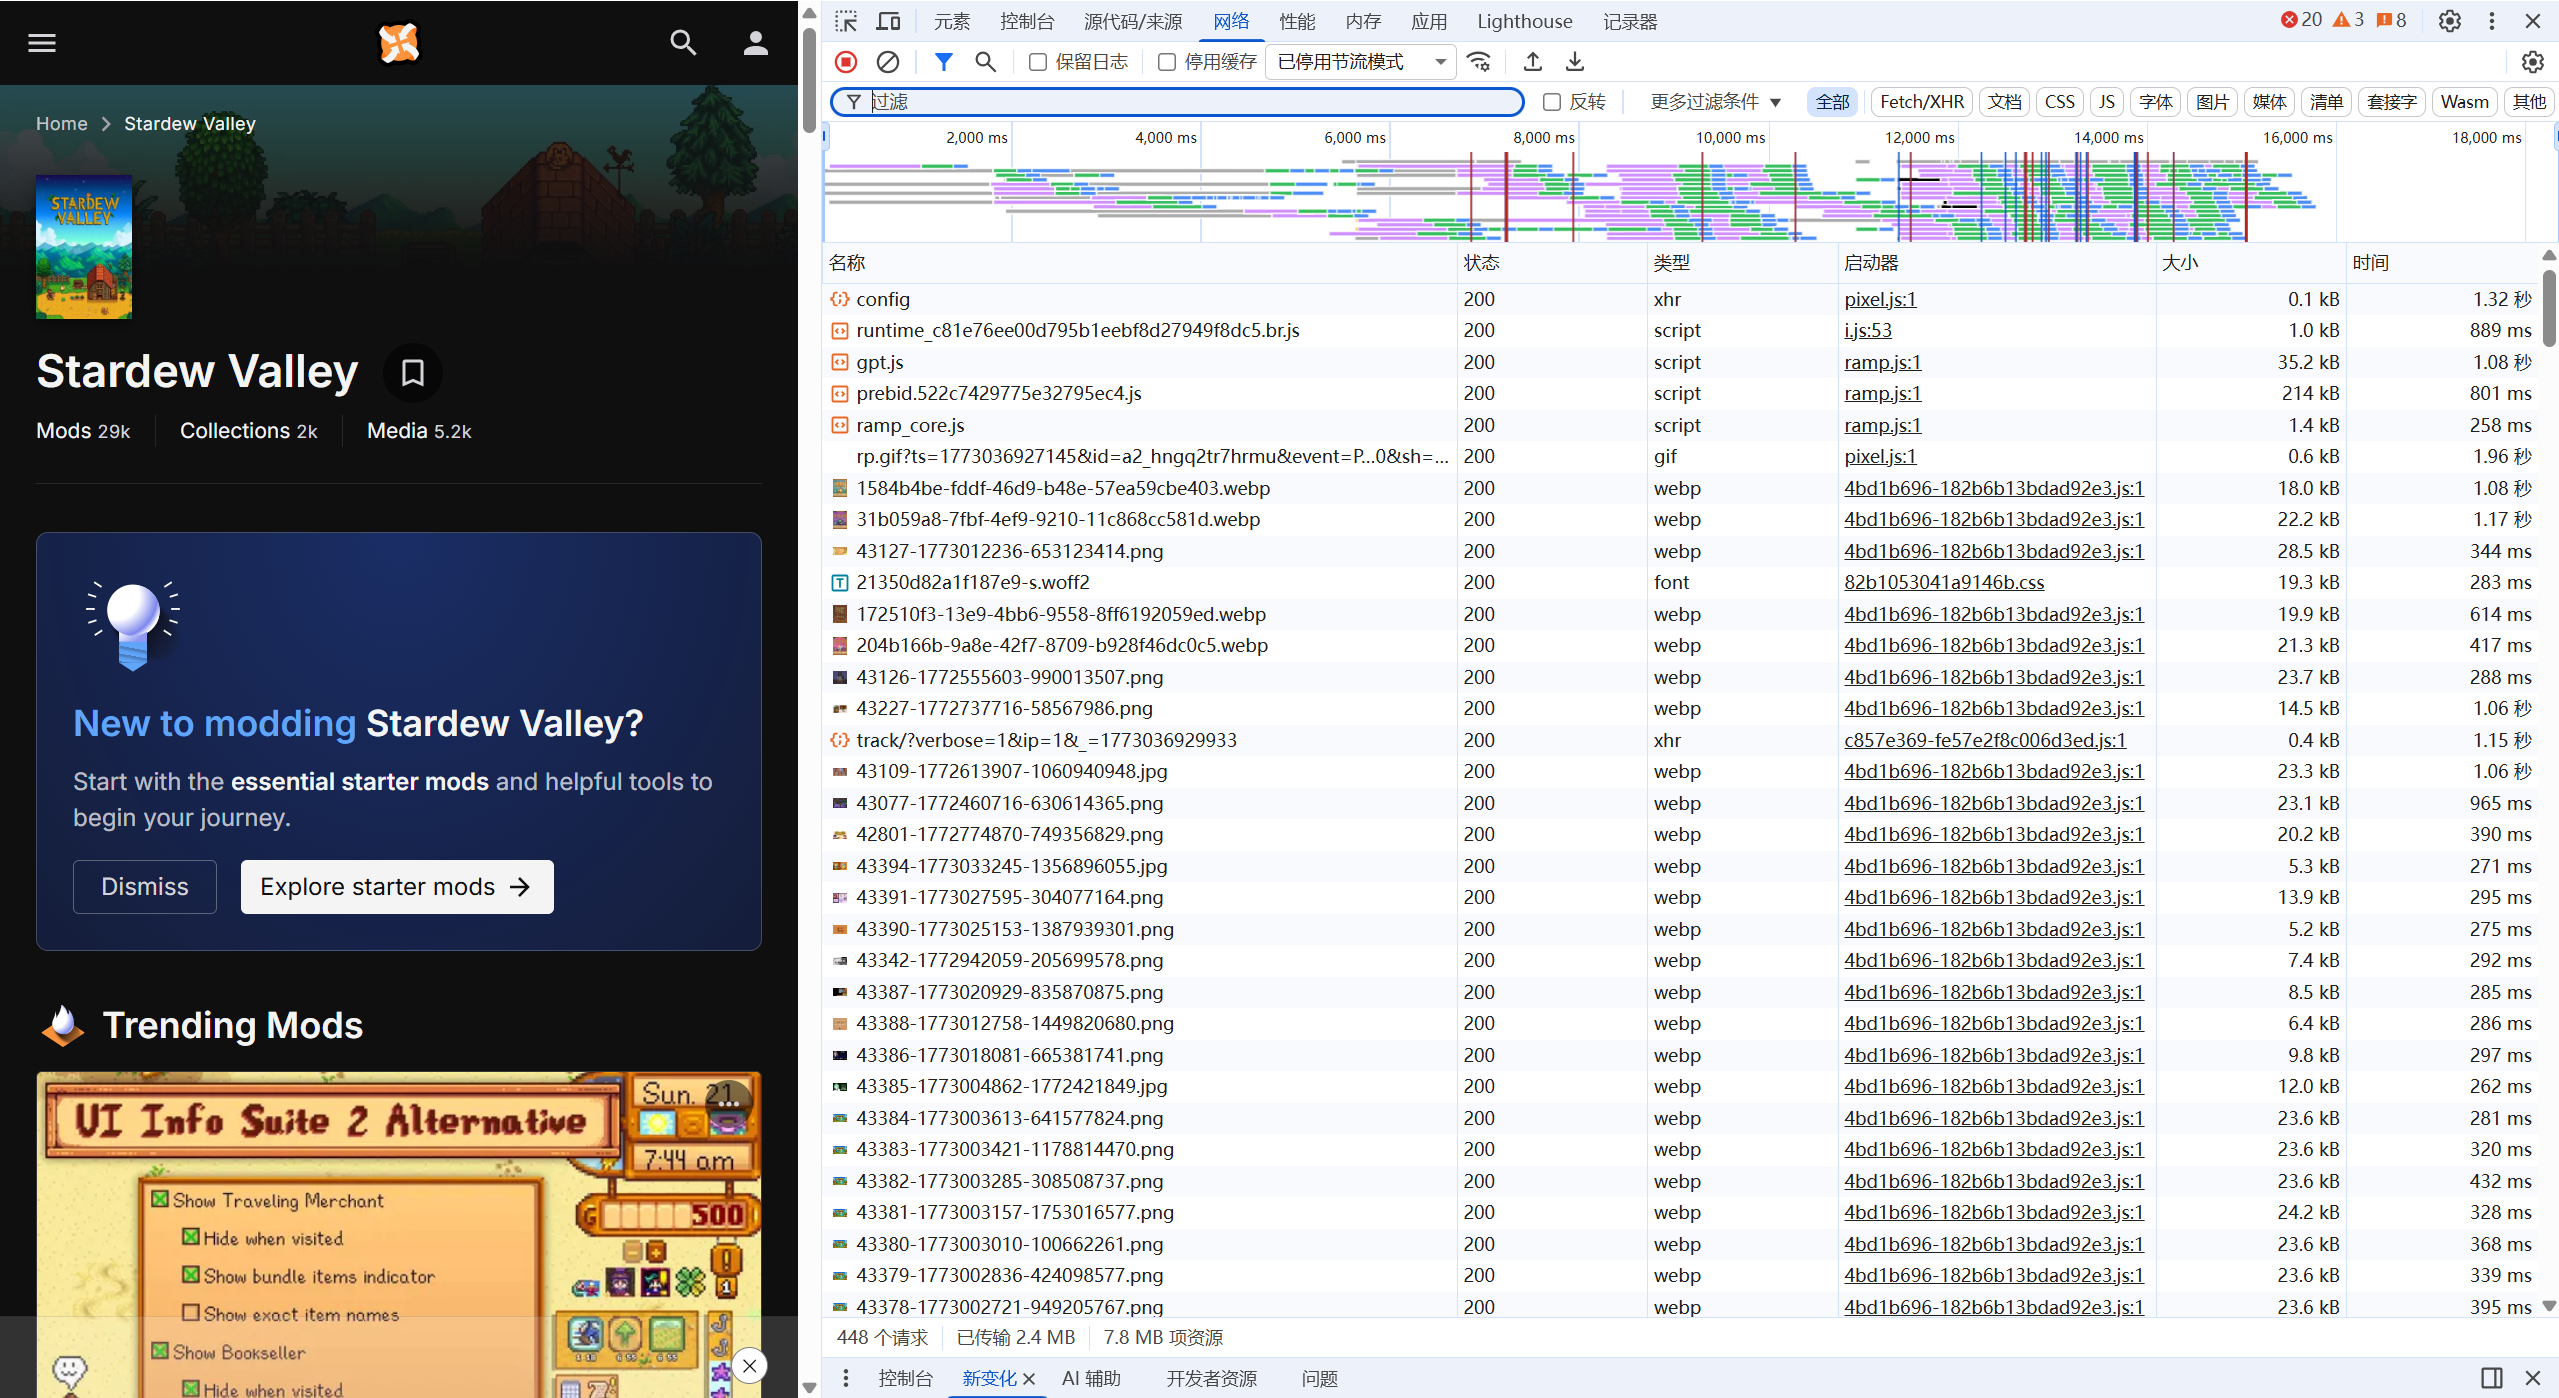Viewport: 2559px width, 1398px height.
Task: Click the export HAR download icon
Action: [x=1574, y=62]
